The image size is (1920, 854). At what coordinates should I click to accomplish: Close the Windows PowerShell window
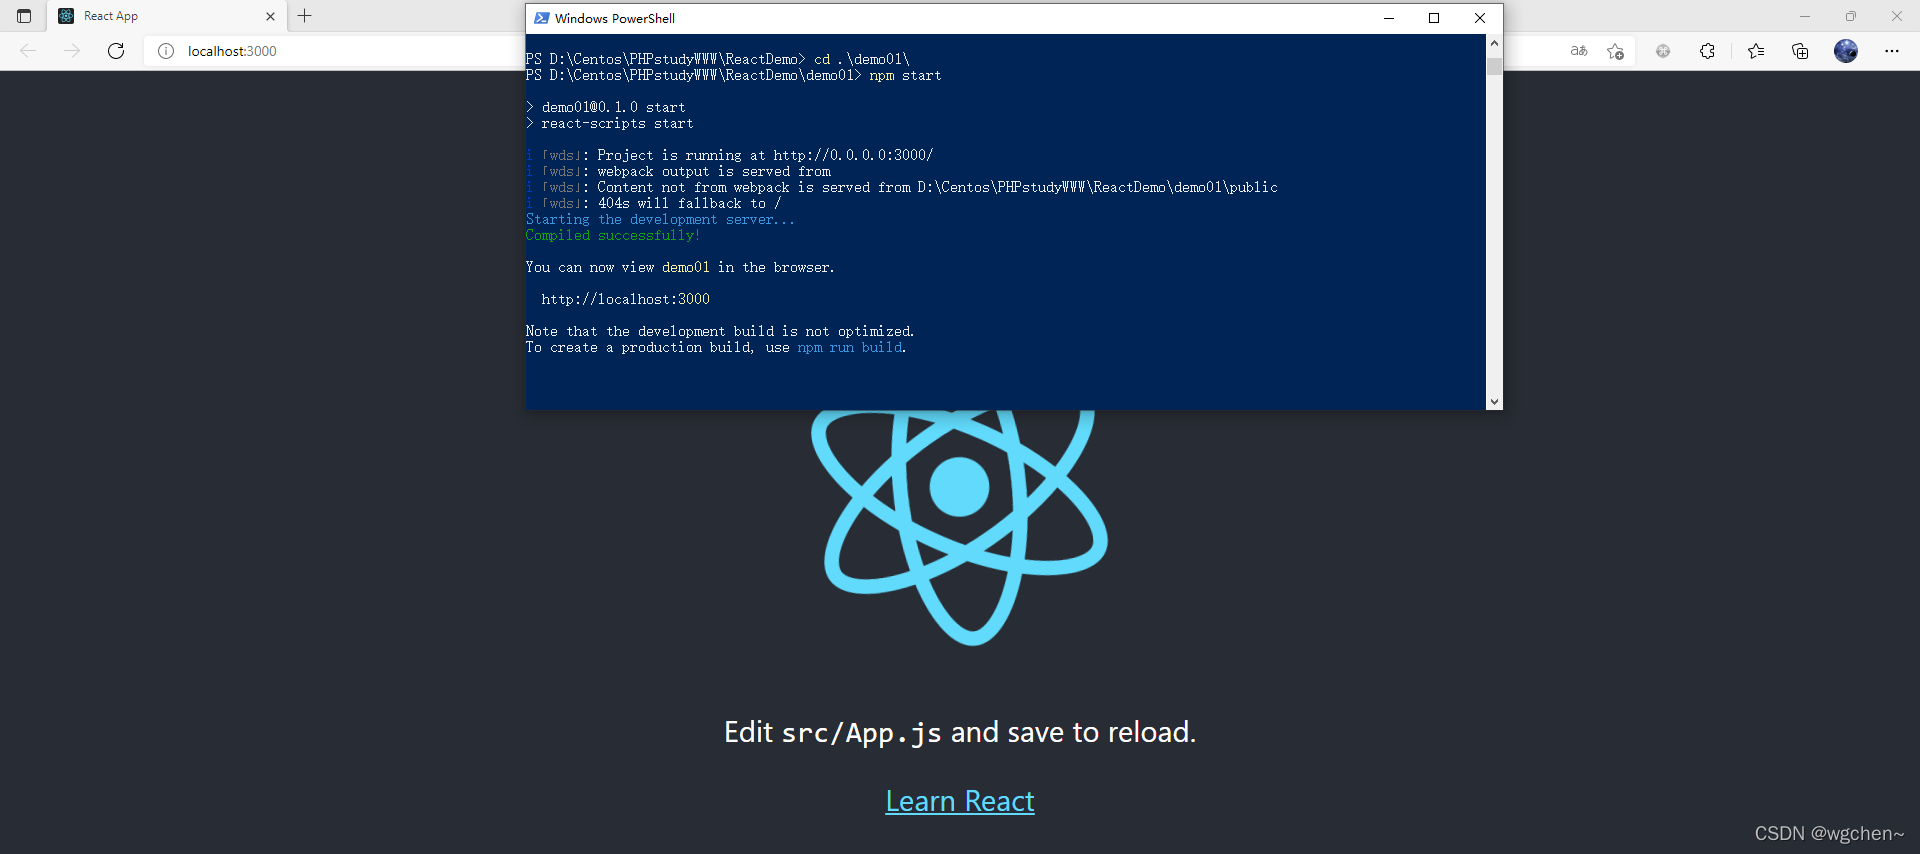pyautogui.click(x=1480, y=18)
